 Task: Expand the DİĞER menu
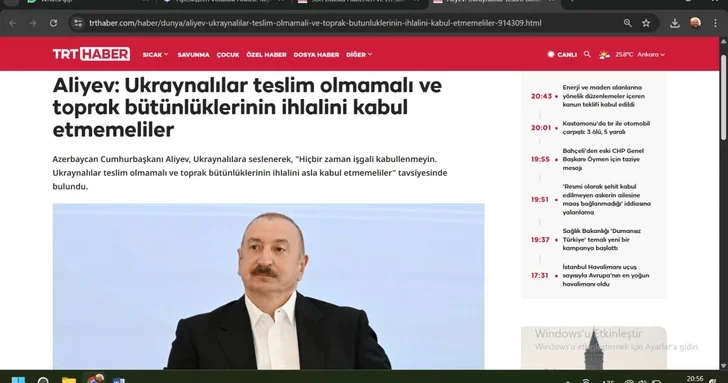(x=359, y=54)
